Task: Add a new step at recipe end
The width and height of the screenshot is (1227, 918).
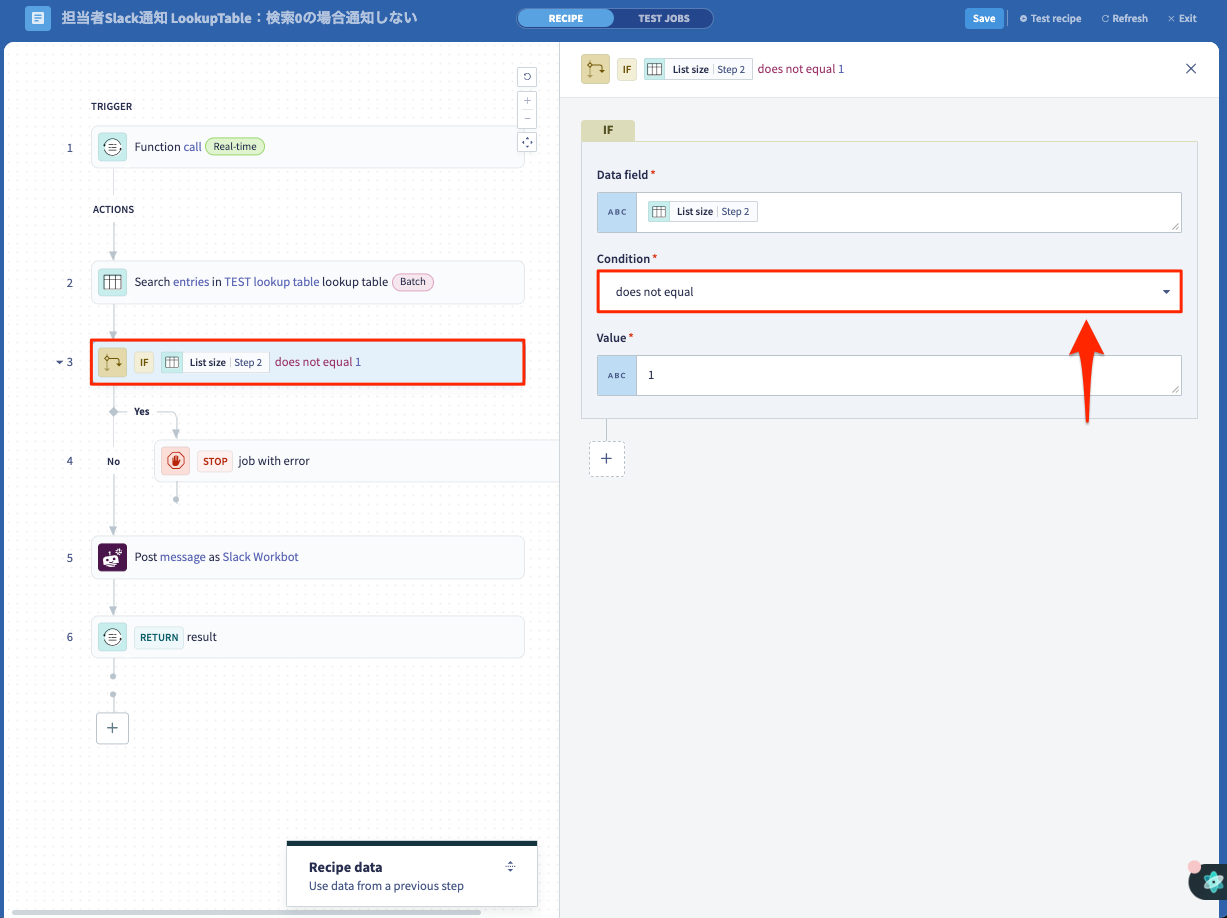Action: pyautogui.click(x=112, y=728)
